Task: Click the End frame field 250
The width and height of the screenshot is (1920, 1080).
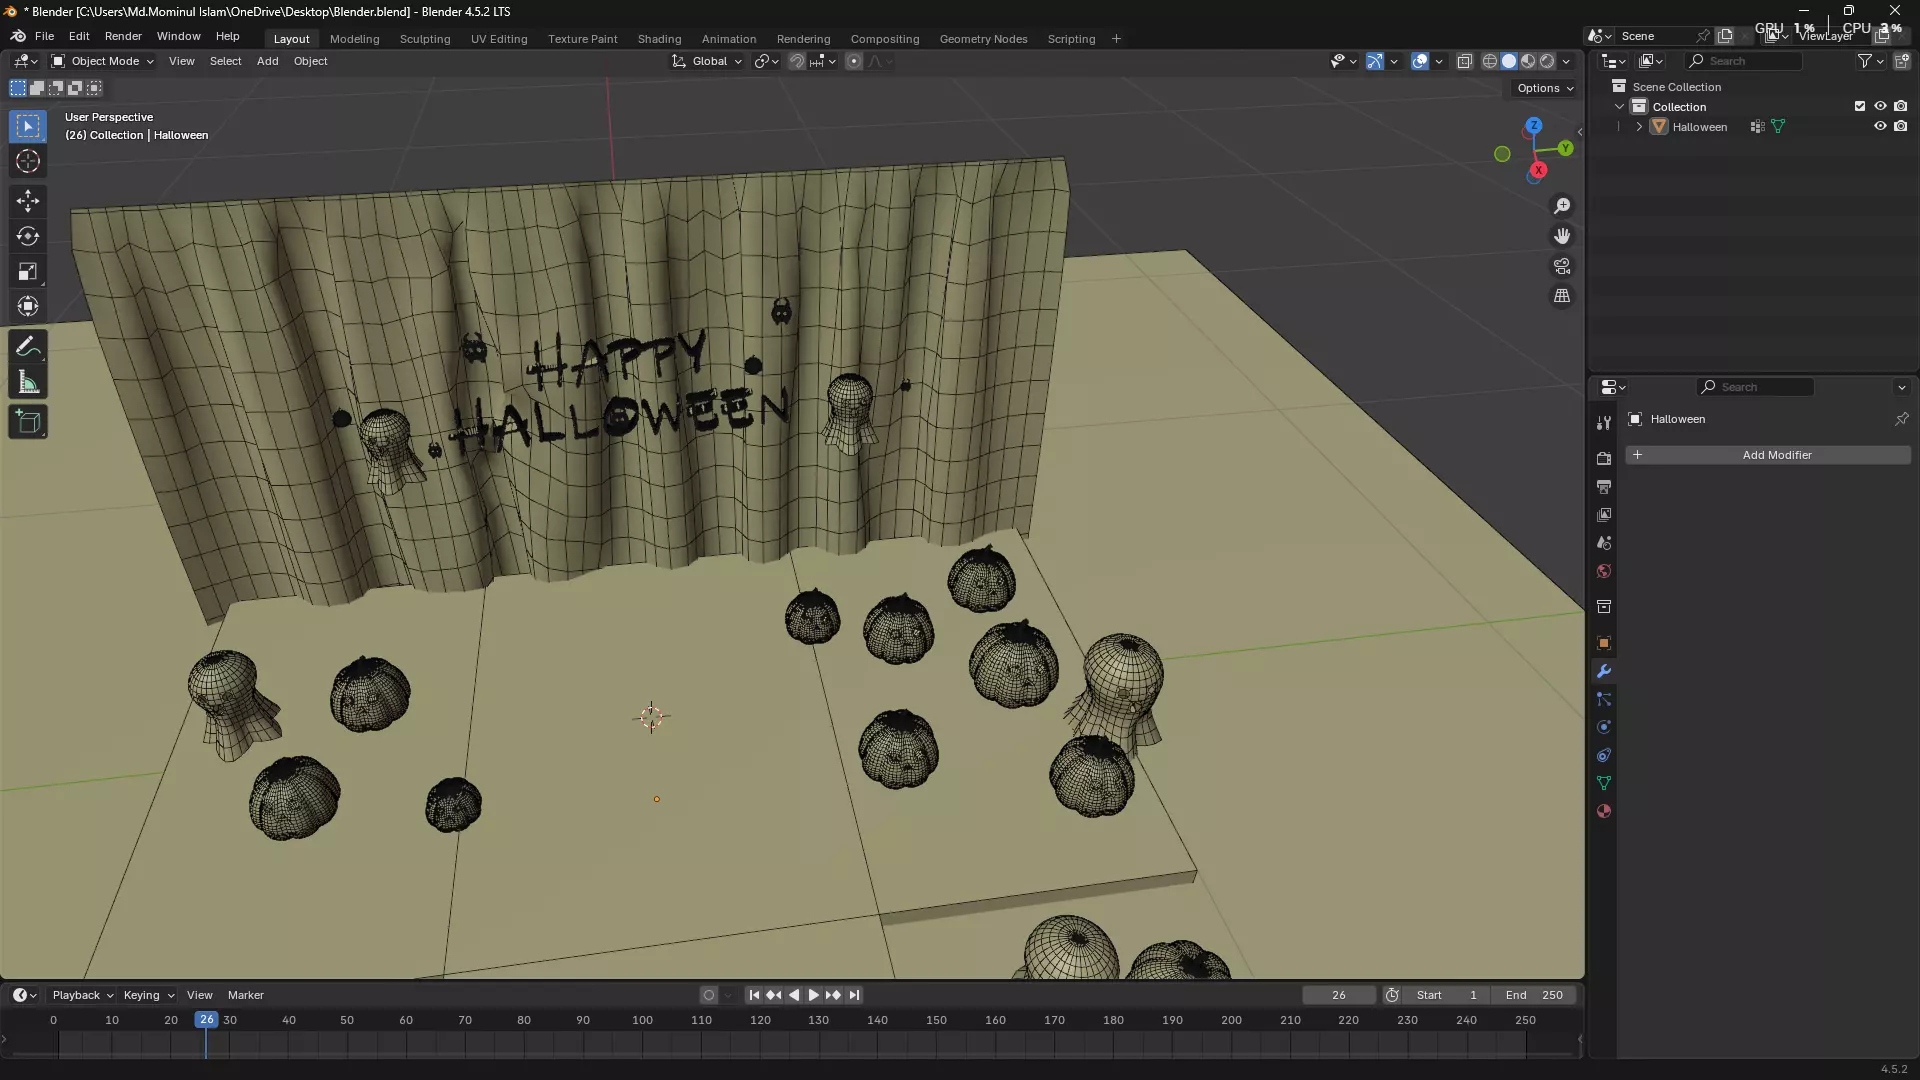Action: click(1534, 995)
